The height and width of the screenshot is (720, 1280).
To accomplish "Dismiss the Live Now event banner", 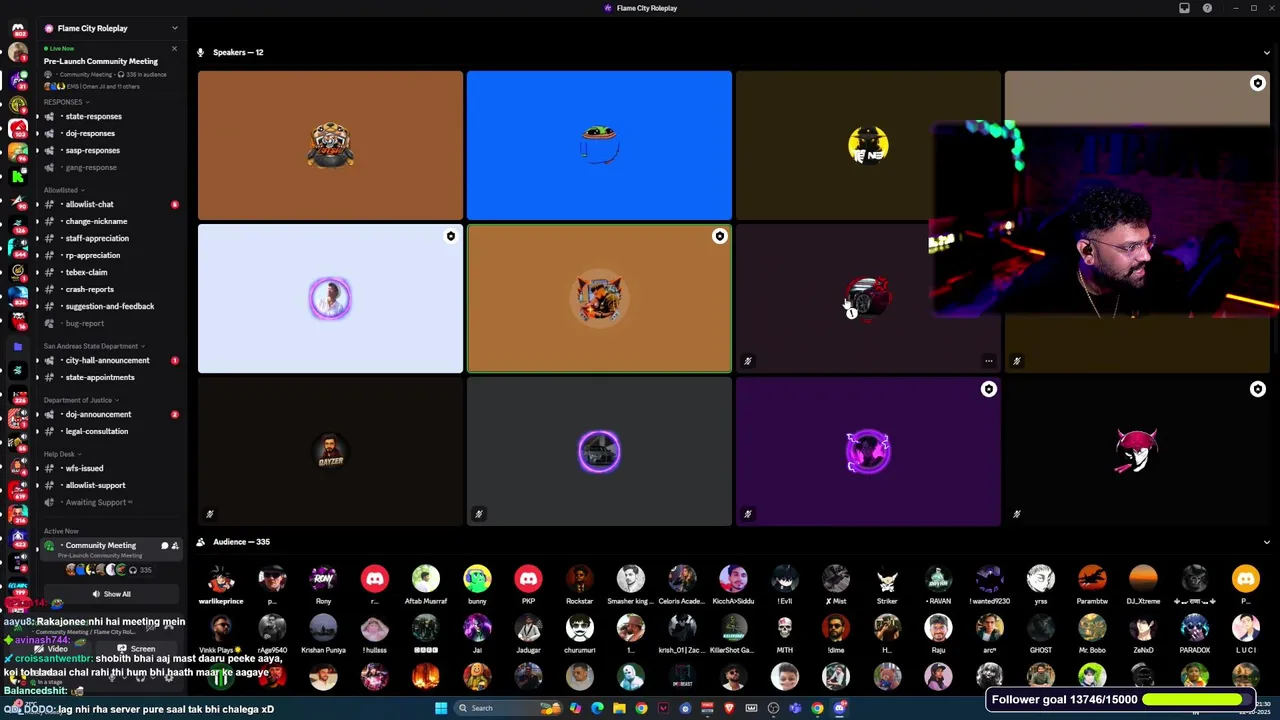I will tap(174, 48).
